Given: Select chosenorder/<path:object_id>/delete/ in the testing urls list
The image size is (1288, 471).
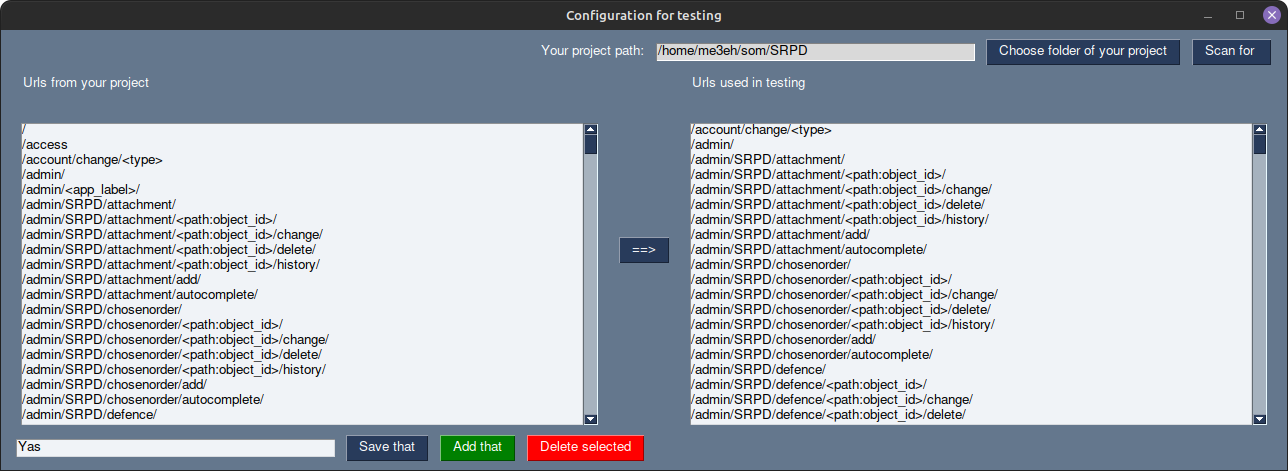Looking at the screenshot, I should [970, 310].
